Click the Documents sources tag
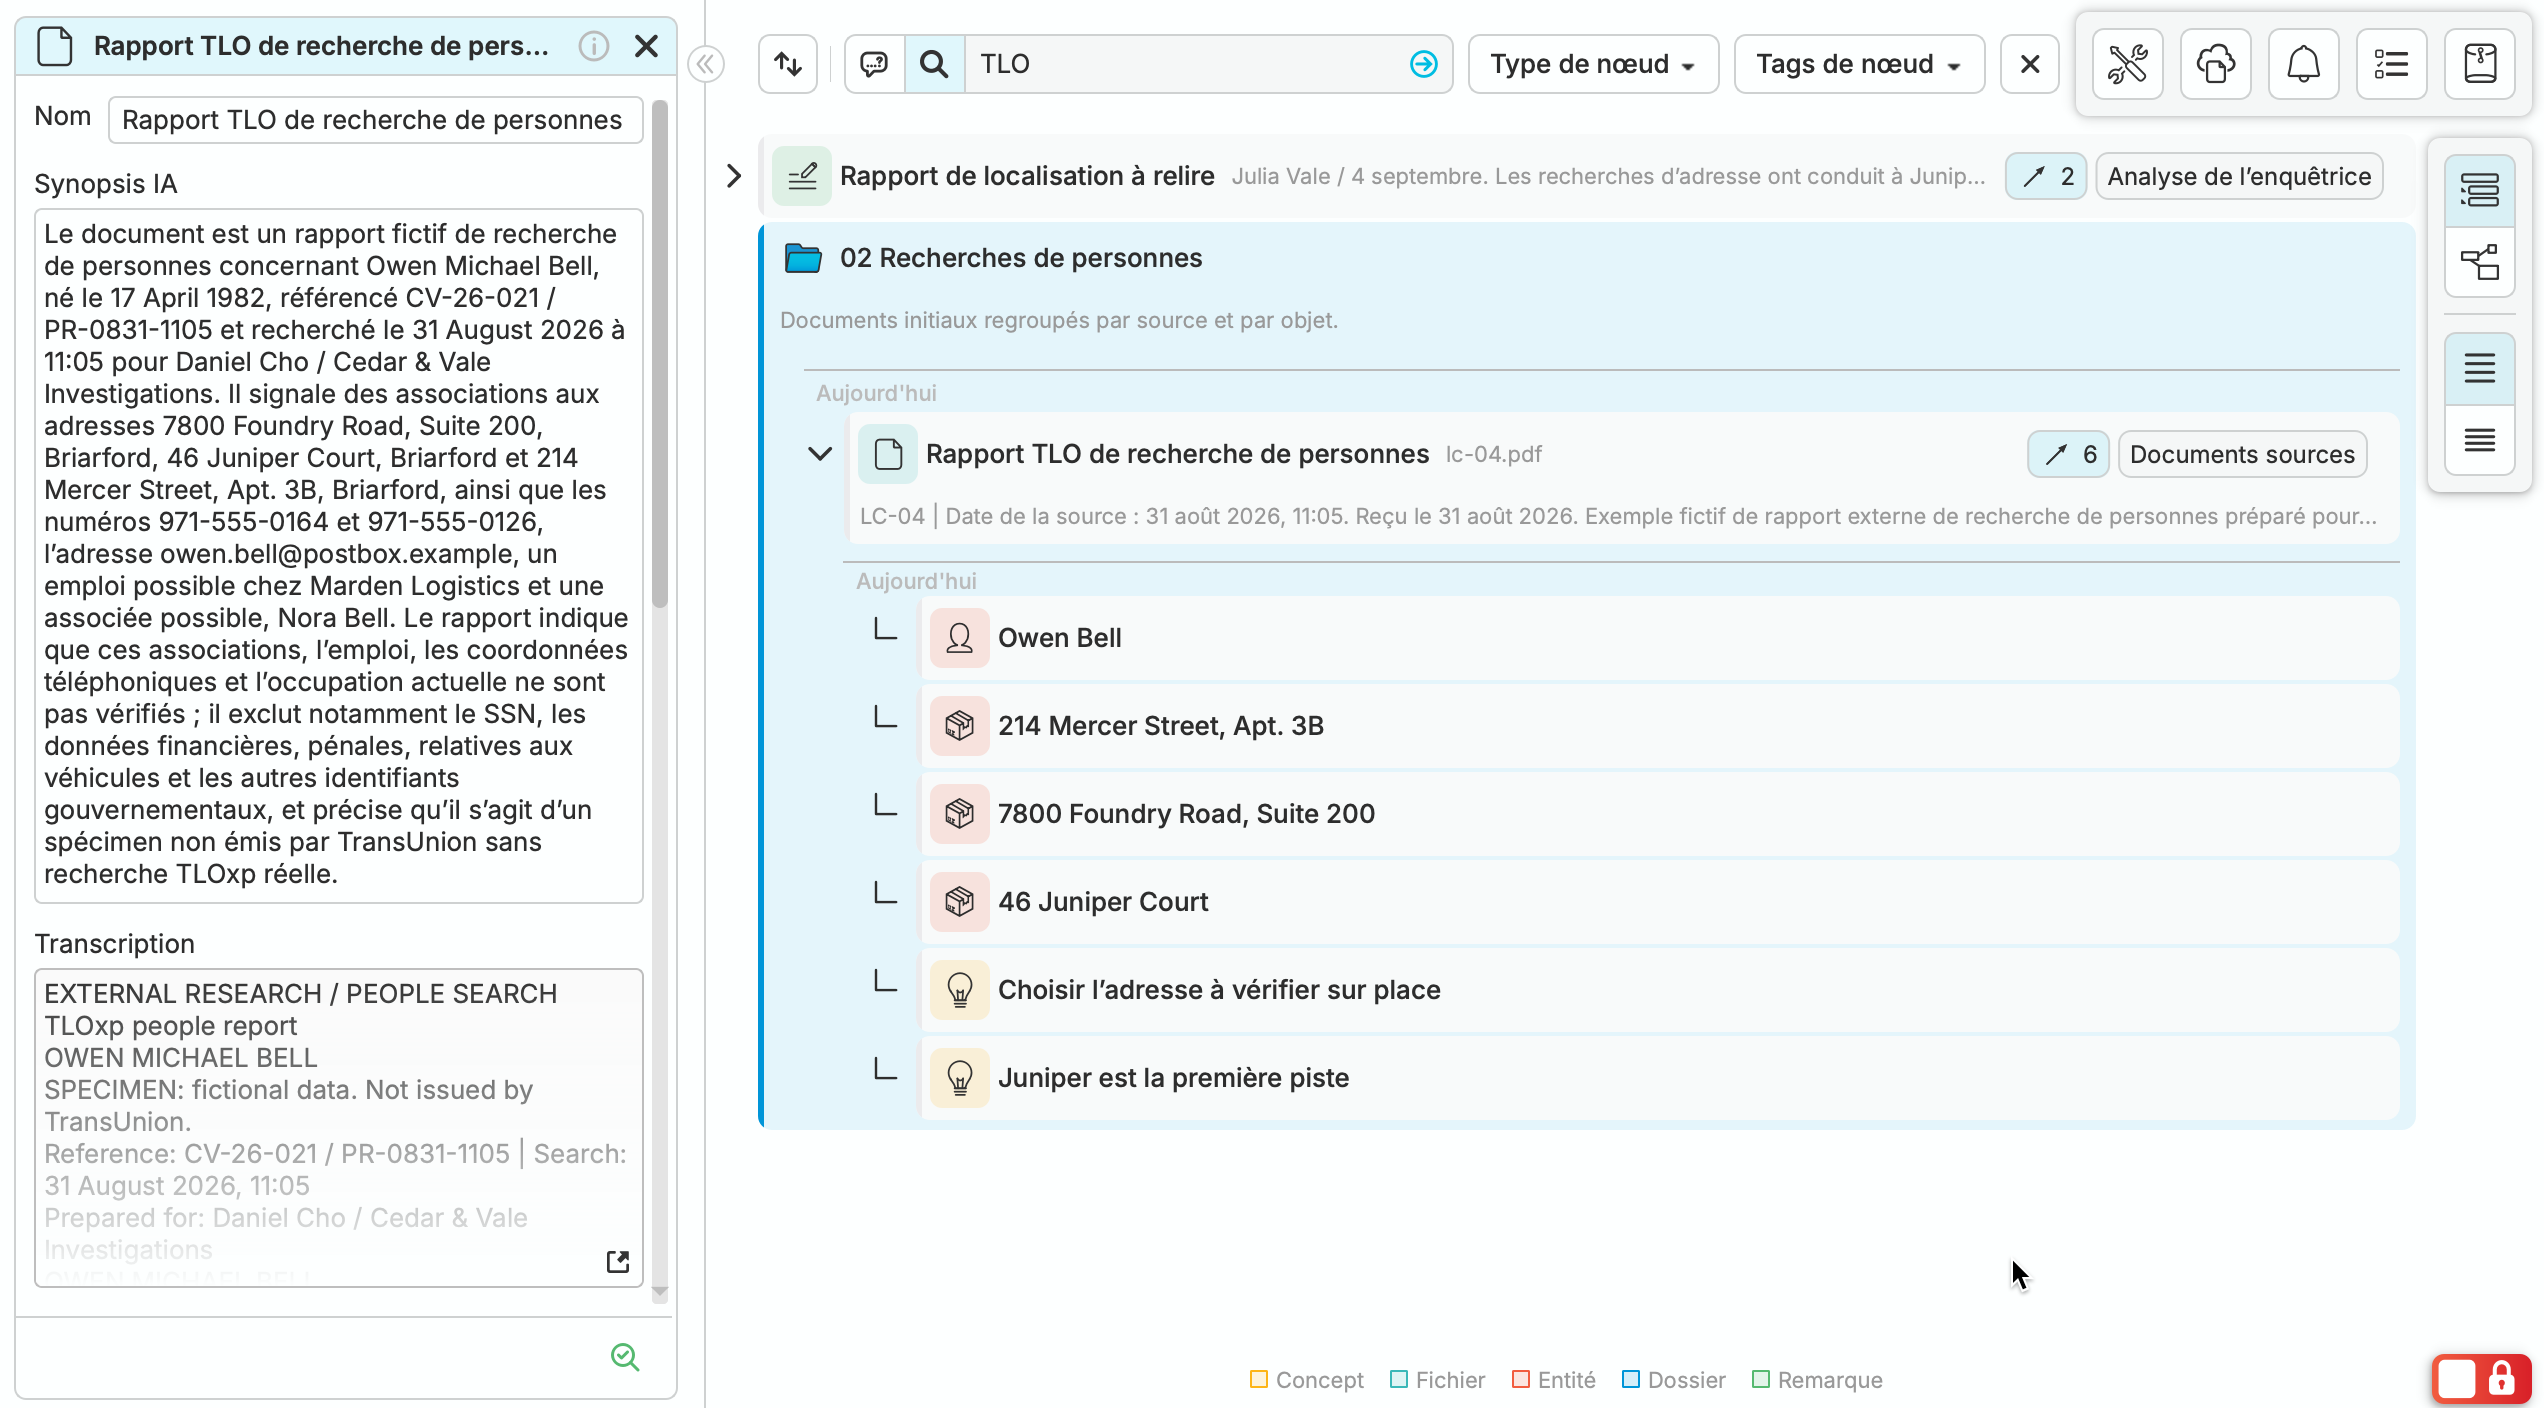This screenshot has width=2544, height=1408. 2242,454
